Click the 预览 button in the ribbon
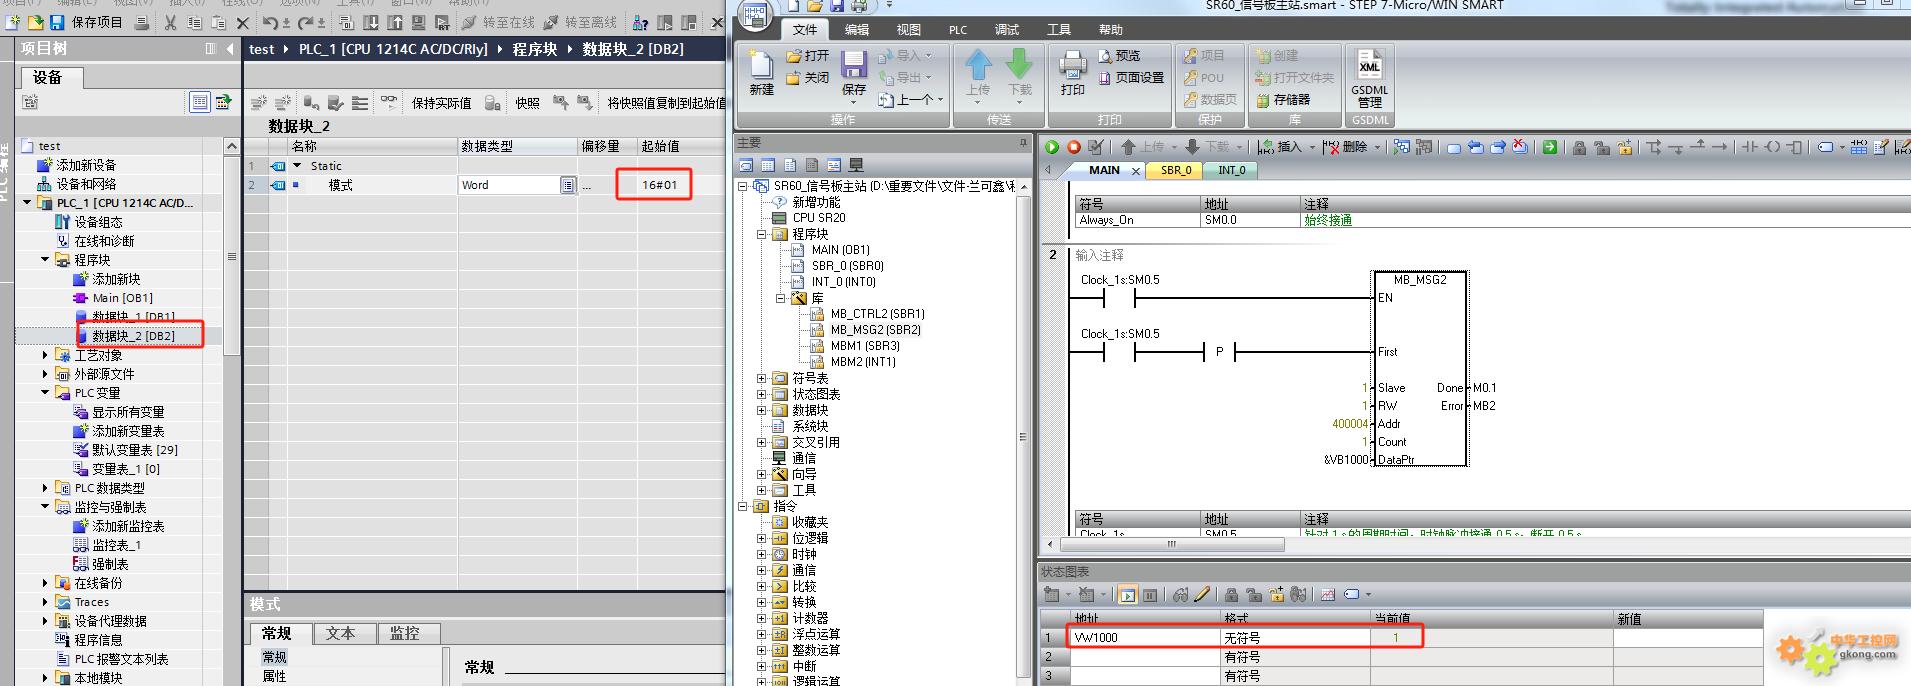Image resolution: width=1911 pixels, height=686 pixels. (x=1119, y=56)
